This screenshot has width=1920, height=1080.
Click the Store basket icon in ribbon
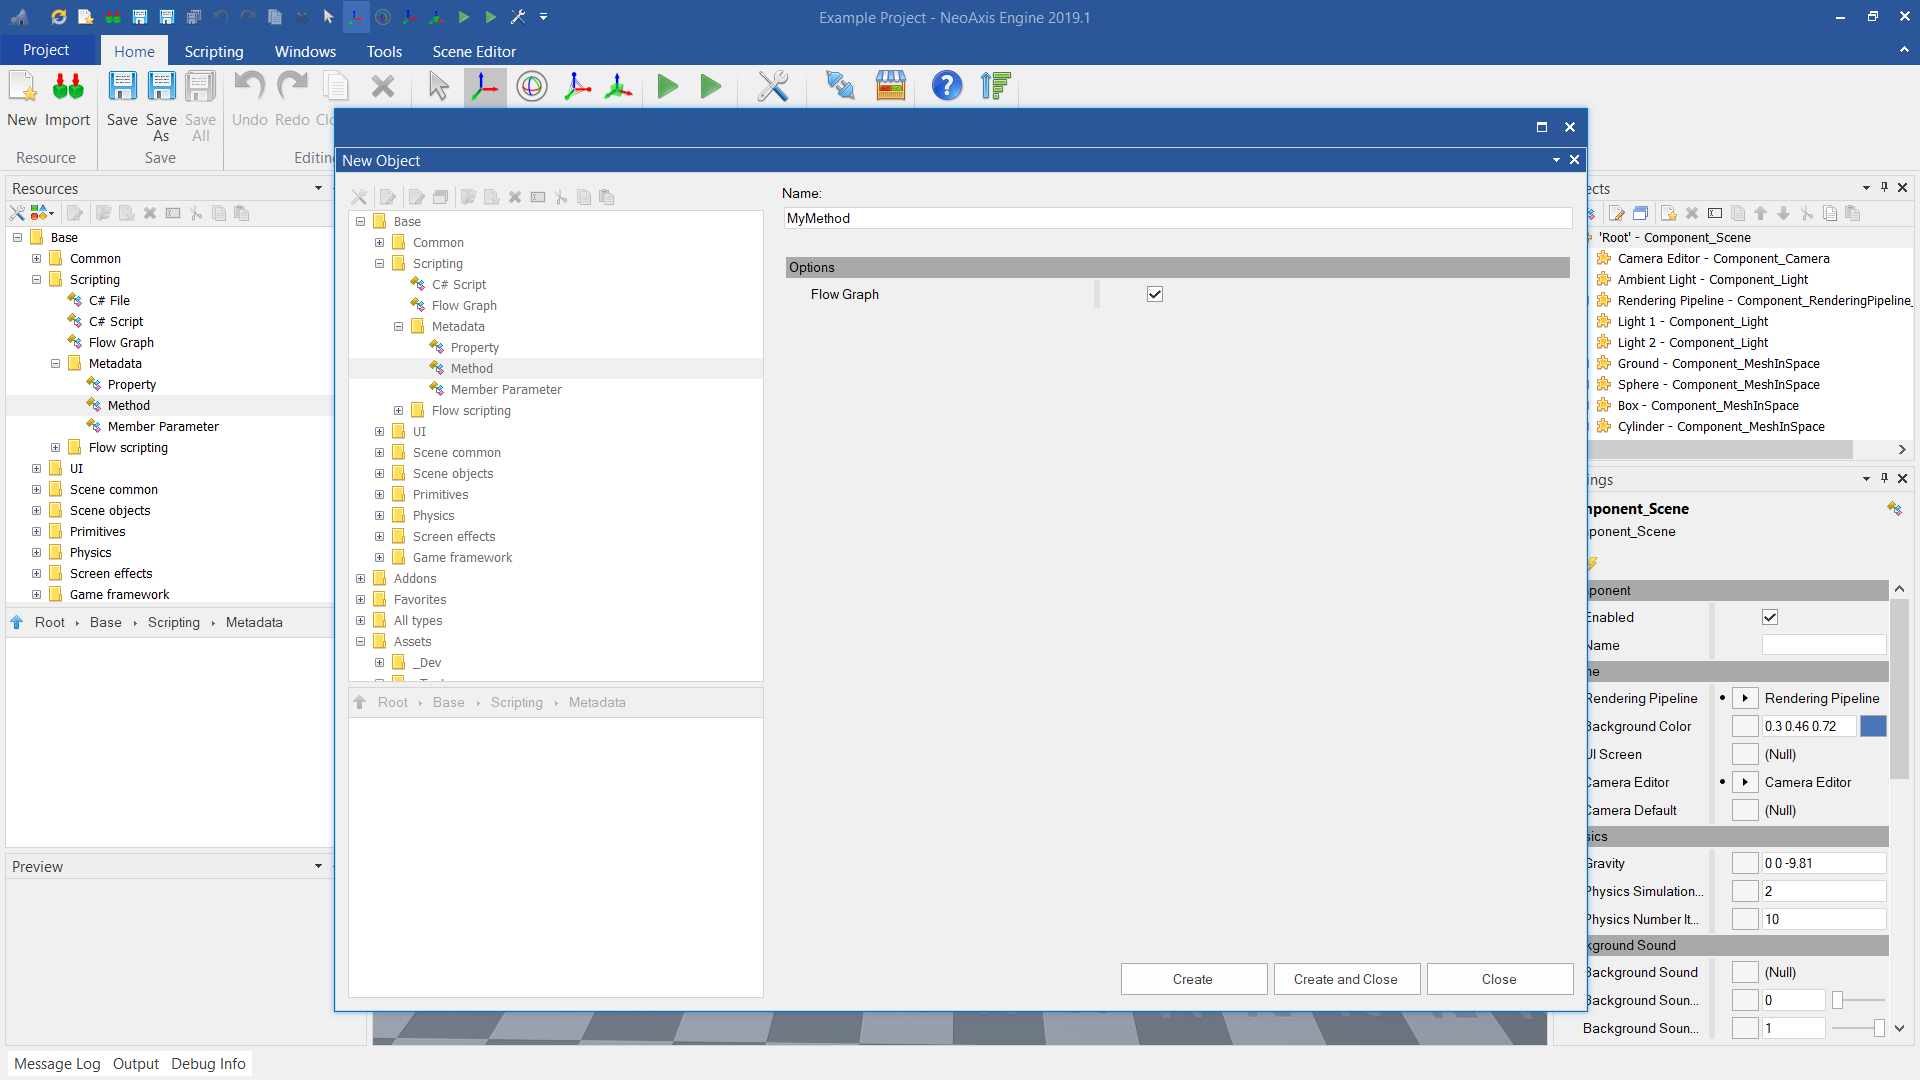coord(890,87)
